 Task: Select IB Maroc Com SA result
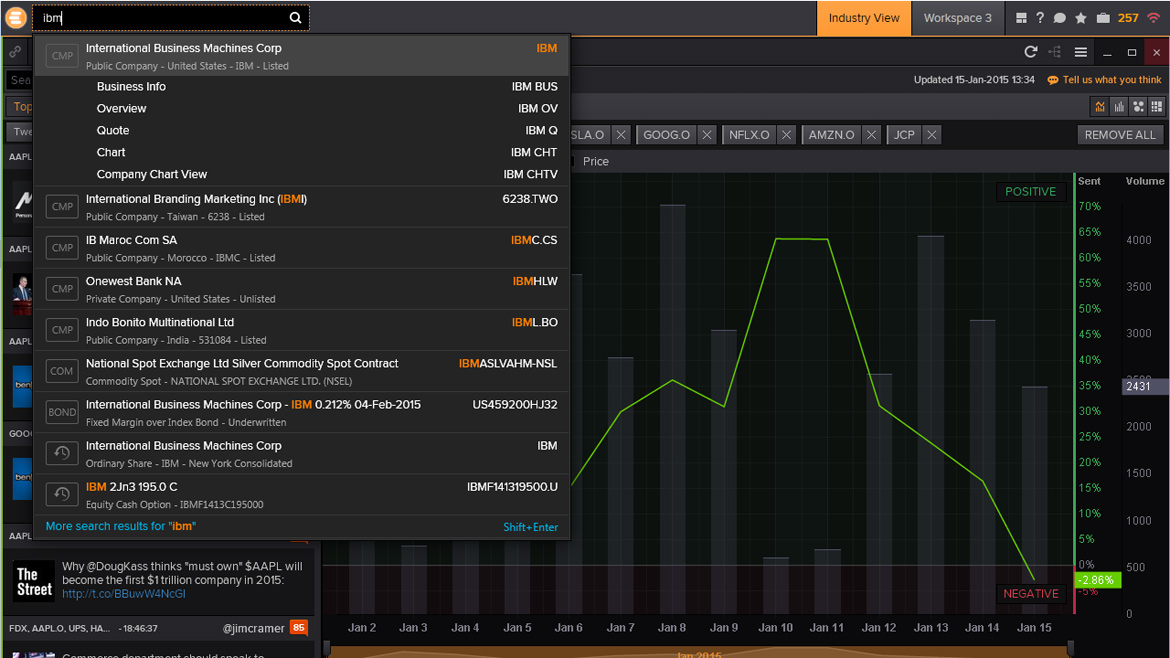(301, 248)
